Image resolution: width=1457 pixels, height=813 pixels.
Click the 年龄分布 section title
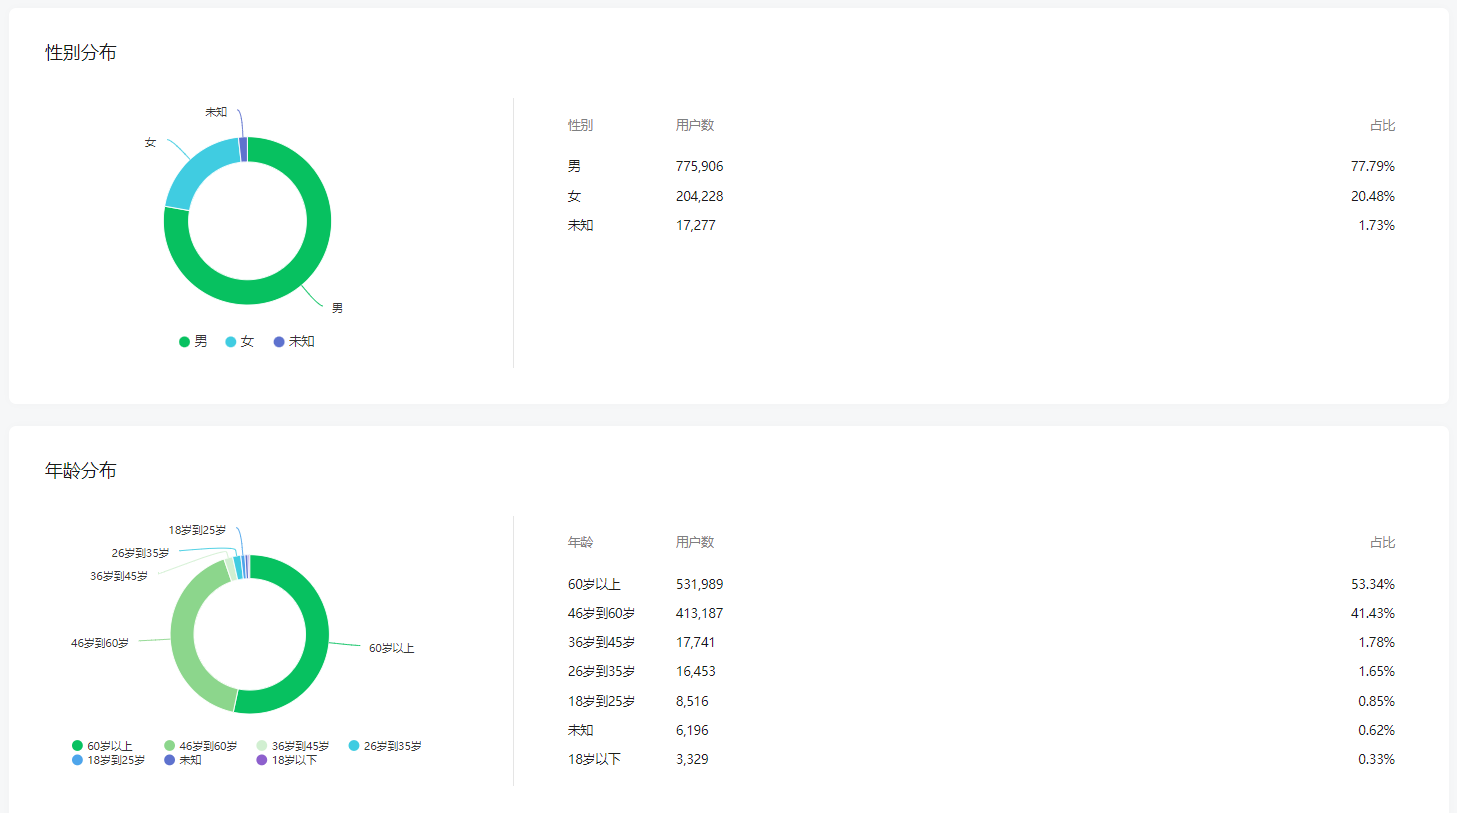81,470
